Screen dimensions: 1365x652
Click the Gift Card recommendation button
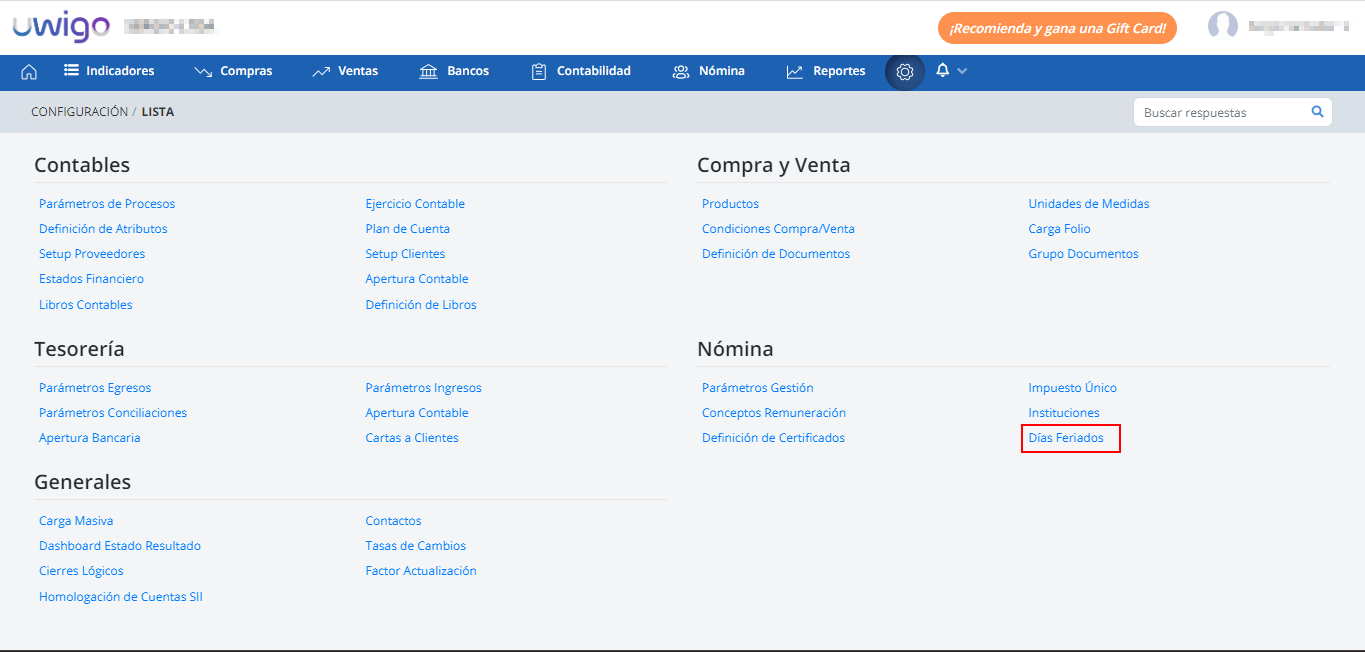tap(1056, 28)
